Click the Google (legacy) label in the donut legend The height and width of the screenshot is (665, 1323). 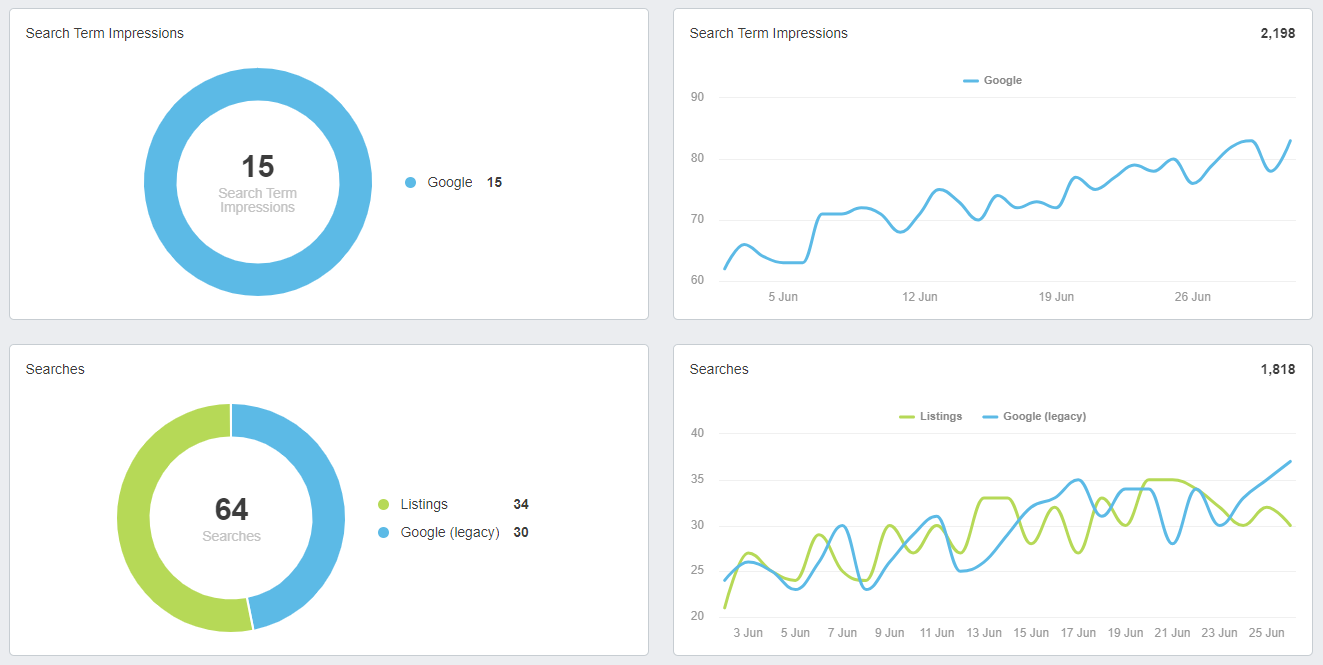point(449,533)
